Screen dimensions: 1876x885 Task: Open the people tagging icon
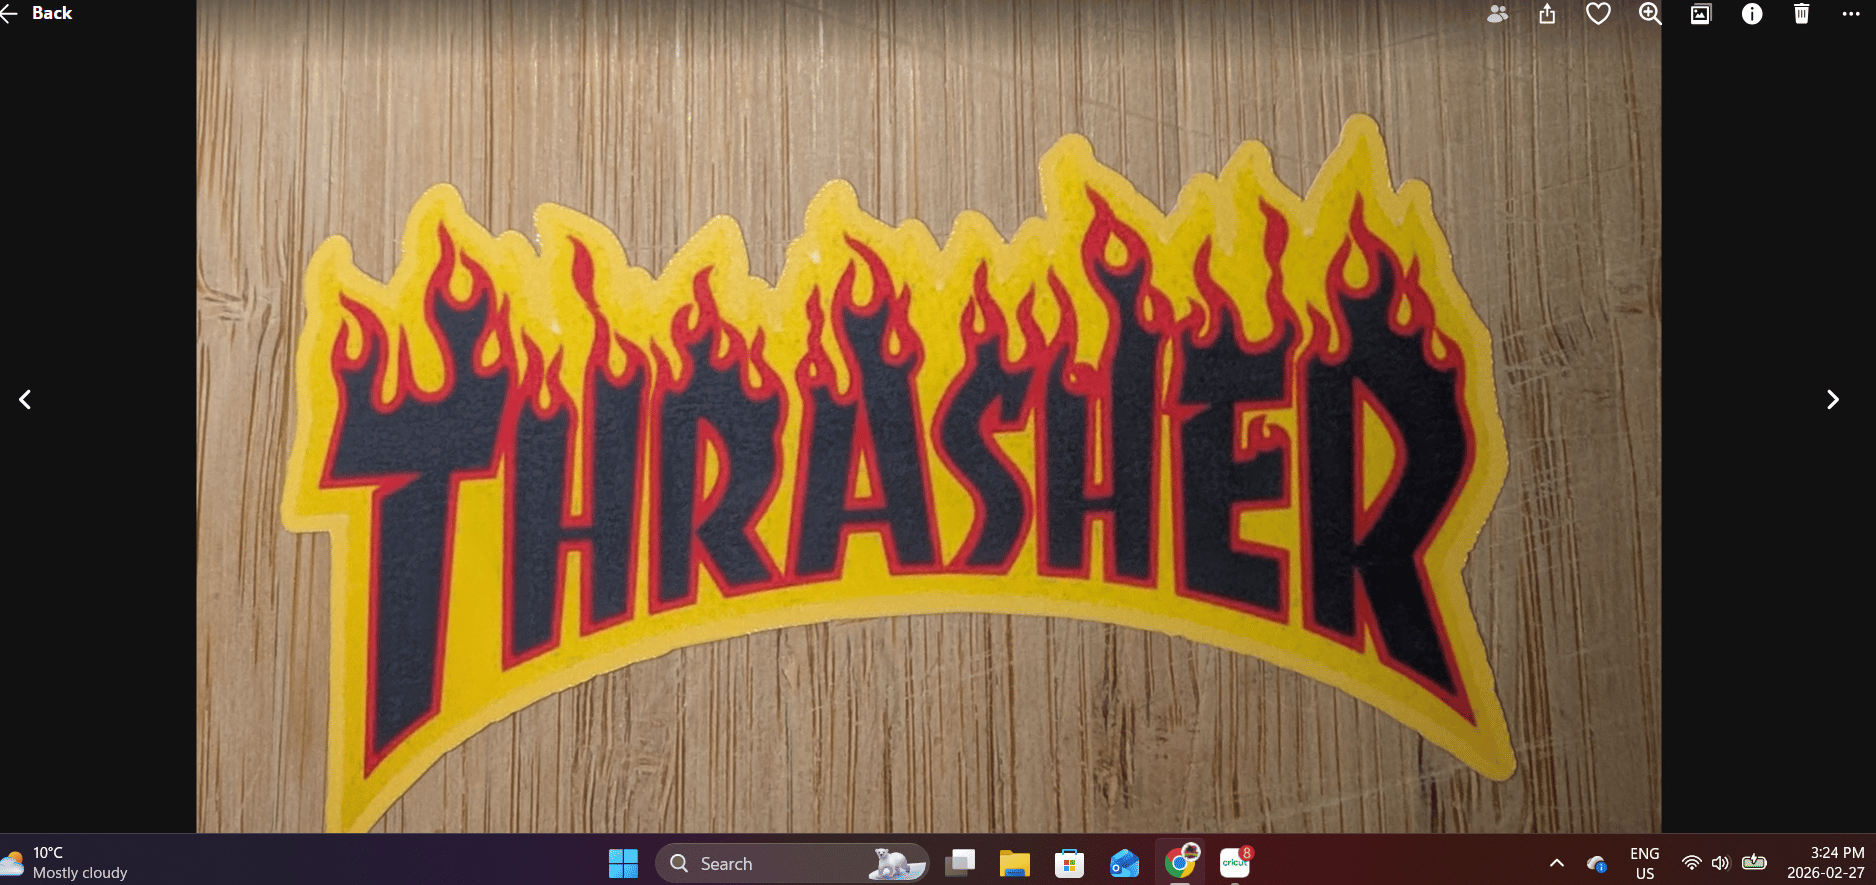pos(1497,14)
